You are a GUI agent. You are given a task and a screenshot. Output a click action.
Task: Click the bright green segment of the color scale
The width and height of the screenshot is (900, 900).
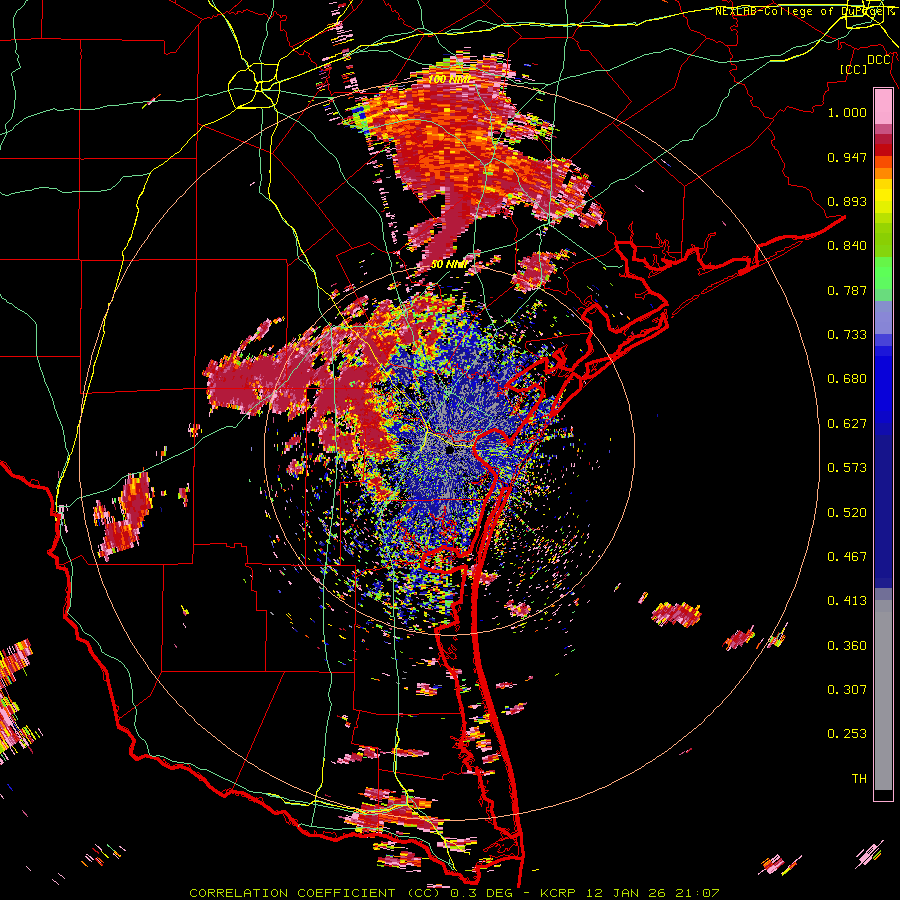[x=883, y=273]
